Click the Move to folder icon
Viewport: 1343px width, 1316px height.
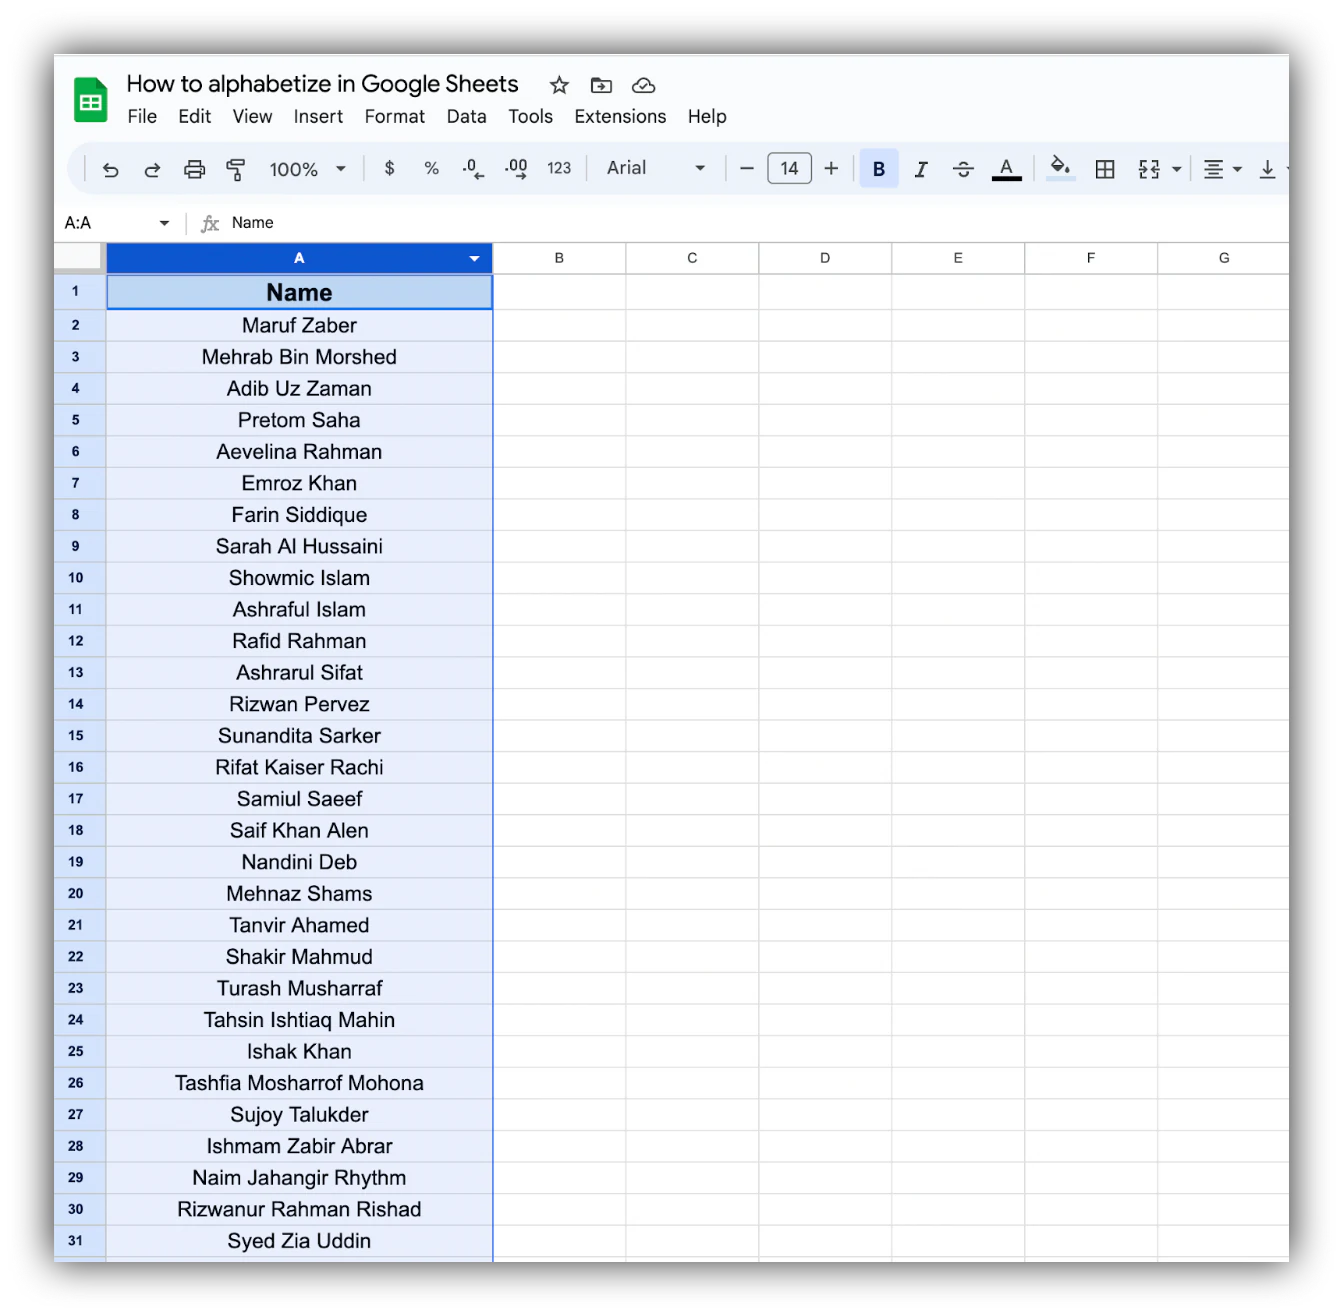pyautogui.click(x=601, y=85)
